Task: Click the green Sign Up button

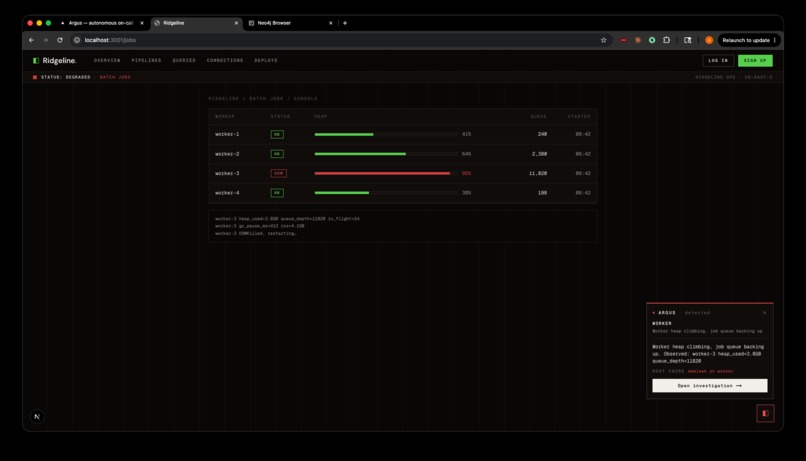Action: [755, 61]
